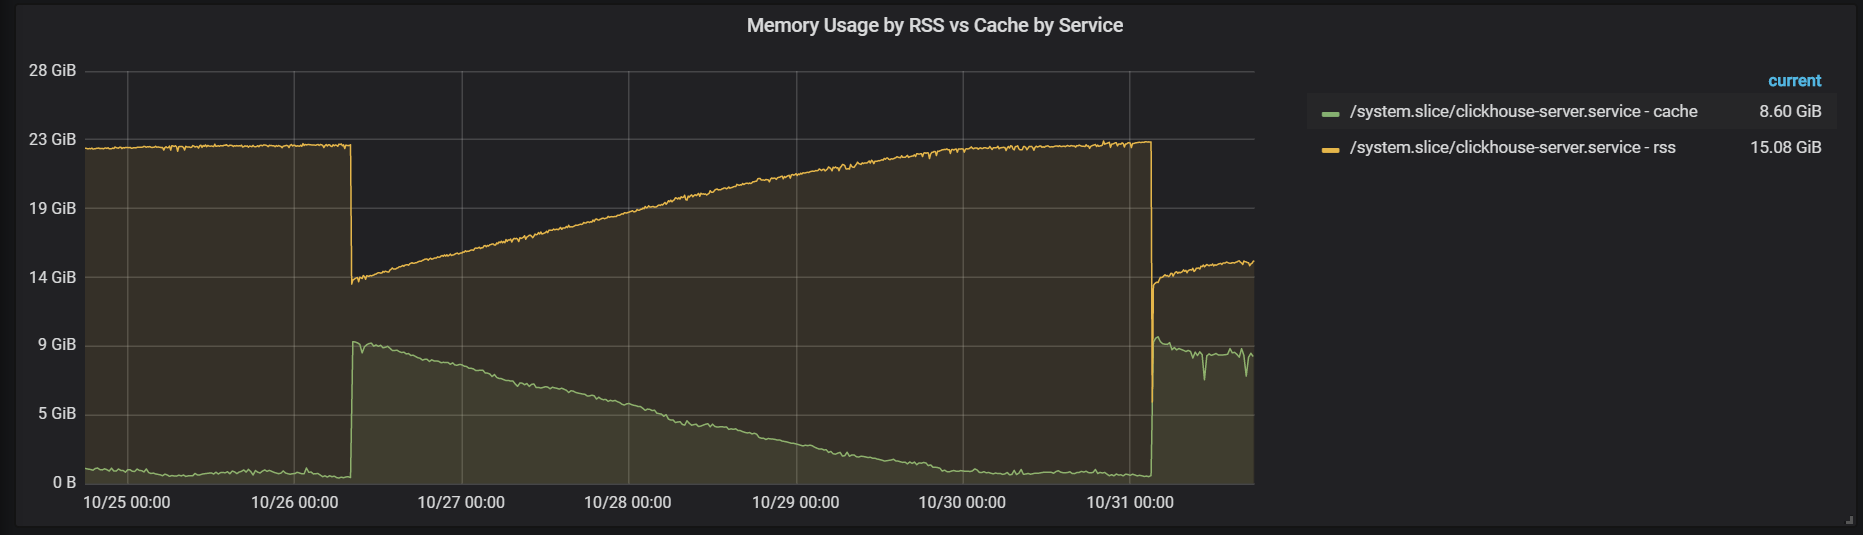Image resolution: width=1863 pixels, height=535 pixels.
Task: Click the 10/26 00:00 time axis label
Action: coord(294,502)
